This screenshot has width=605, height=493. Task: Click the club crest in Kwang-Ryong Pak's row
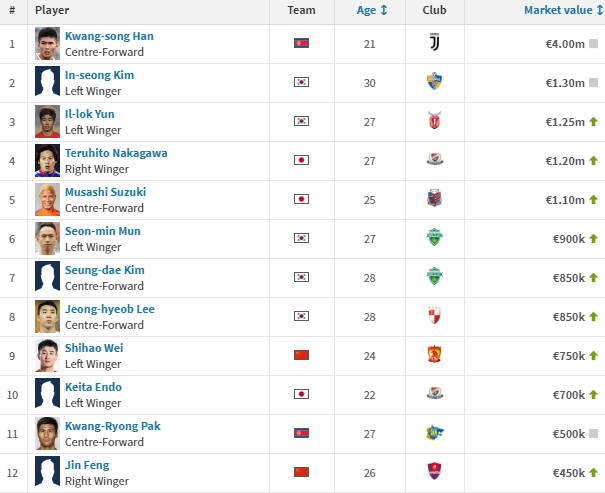434,432
